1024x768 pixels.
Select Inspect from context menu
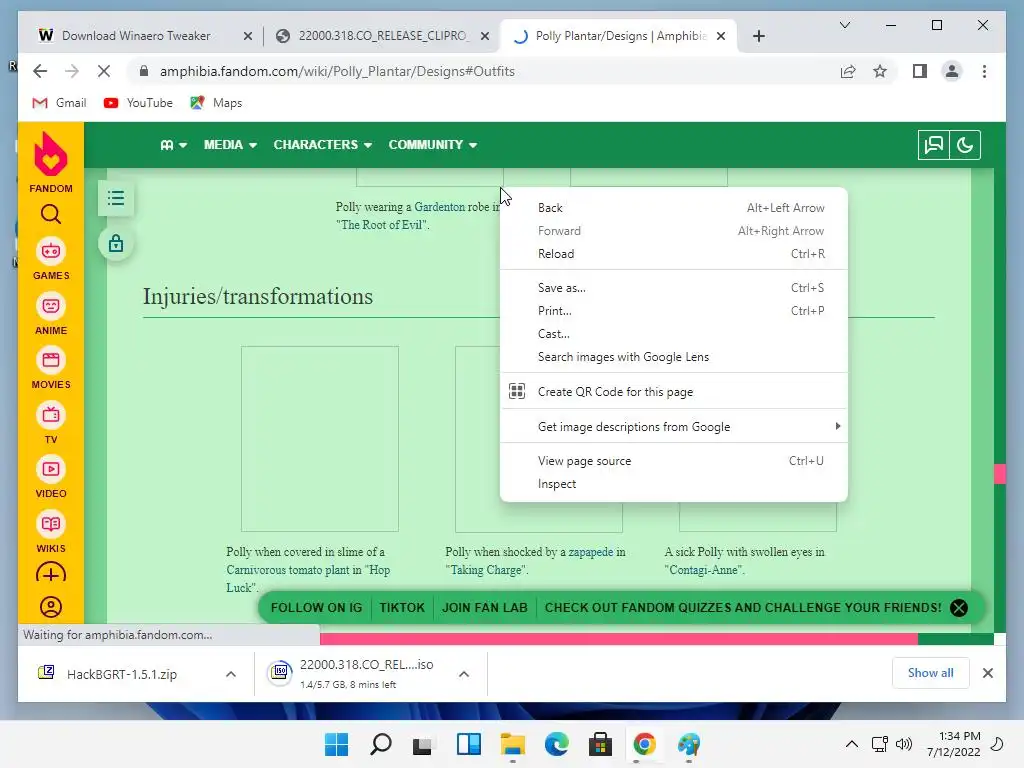click(x=673, y=484)
